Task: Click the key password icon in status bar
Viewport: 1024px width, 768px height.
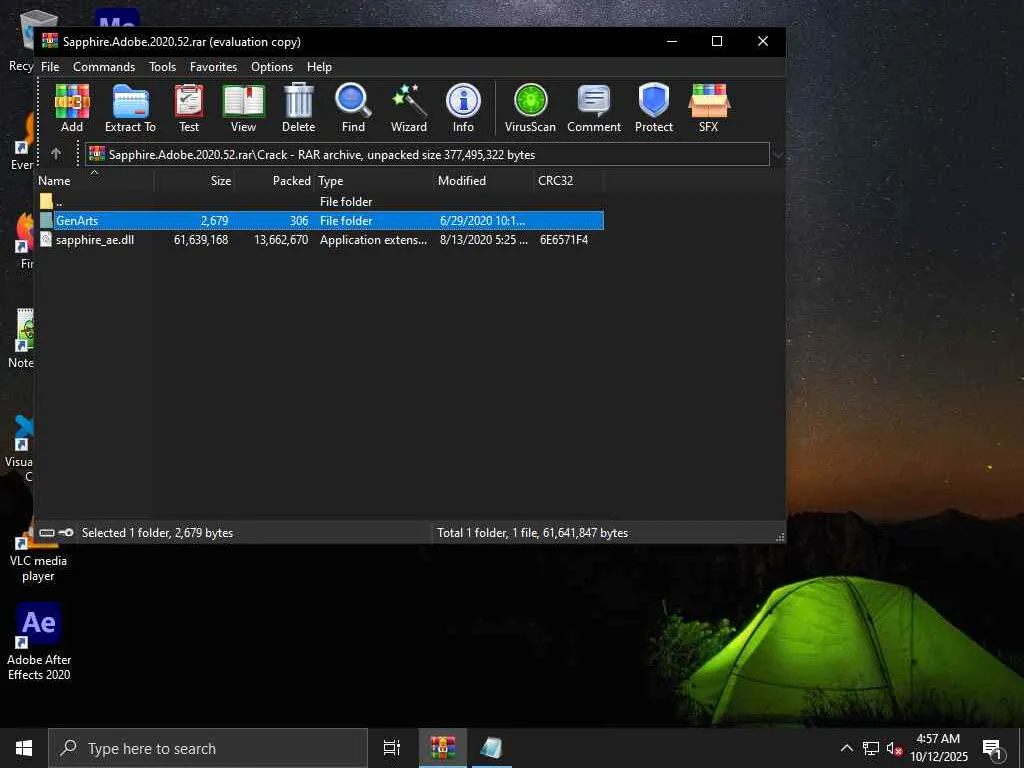Action: (x=66, y=533)
